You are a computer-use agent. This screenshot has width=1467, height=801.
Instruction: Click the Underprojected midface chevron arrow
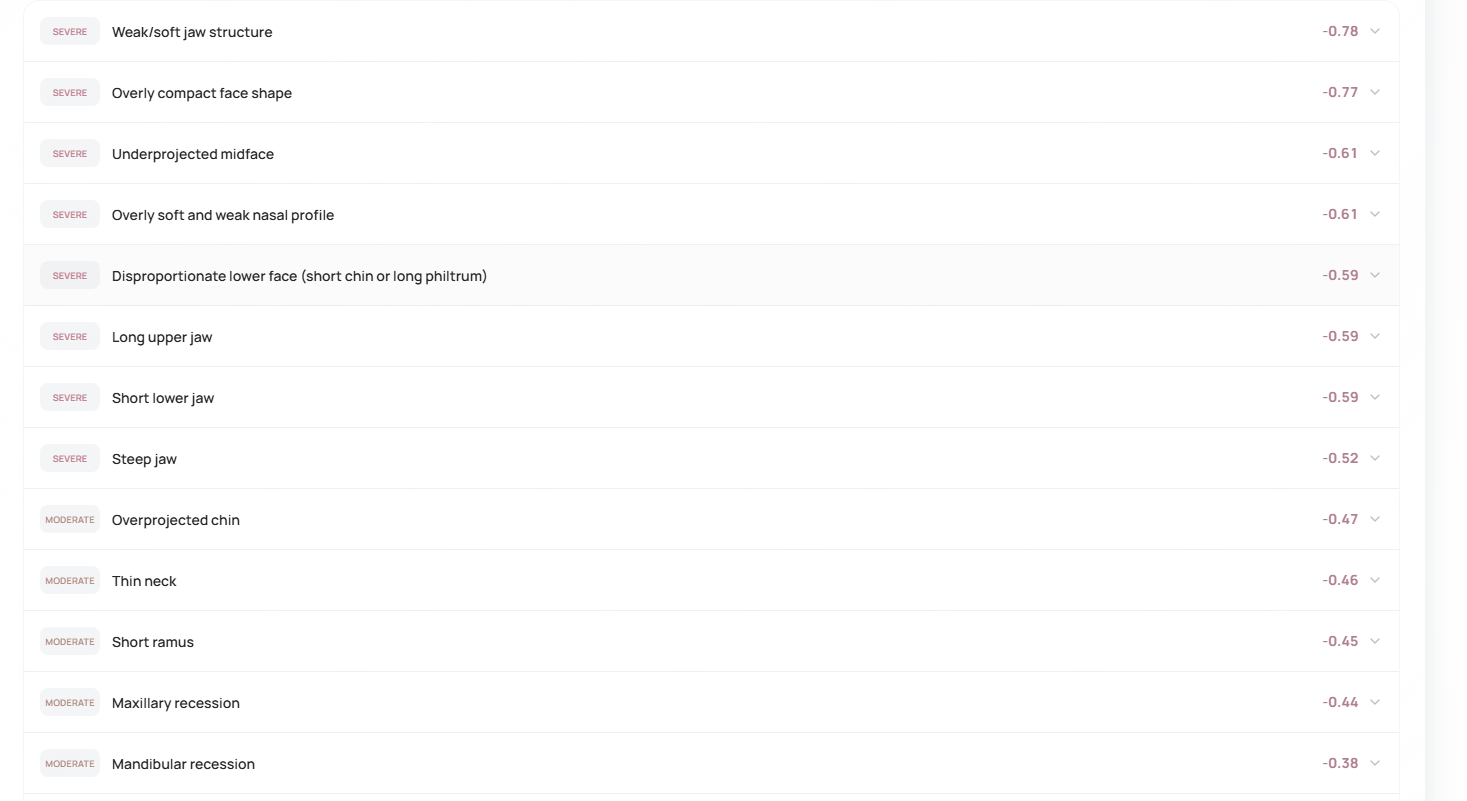pos(1375,153)
